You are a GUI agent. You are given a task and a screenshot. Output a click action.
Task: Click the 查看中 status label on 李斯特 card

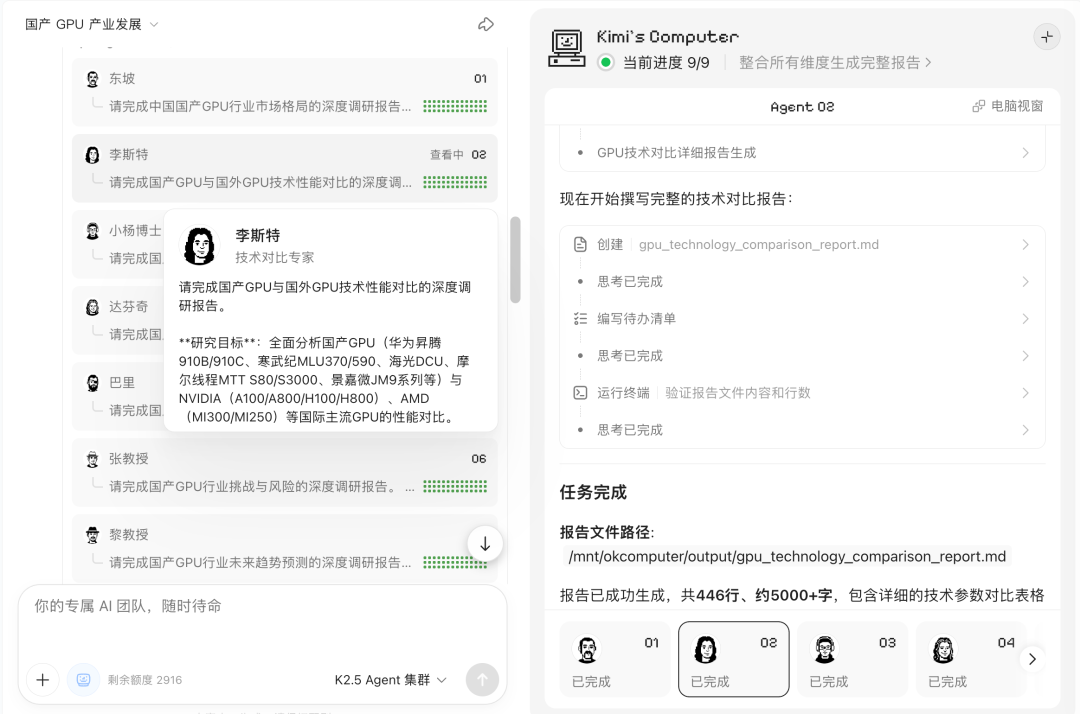[446, 155]
